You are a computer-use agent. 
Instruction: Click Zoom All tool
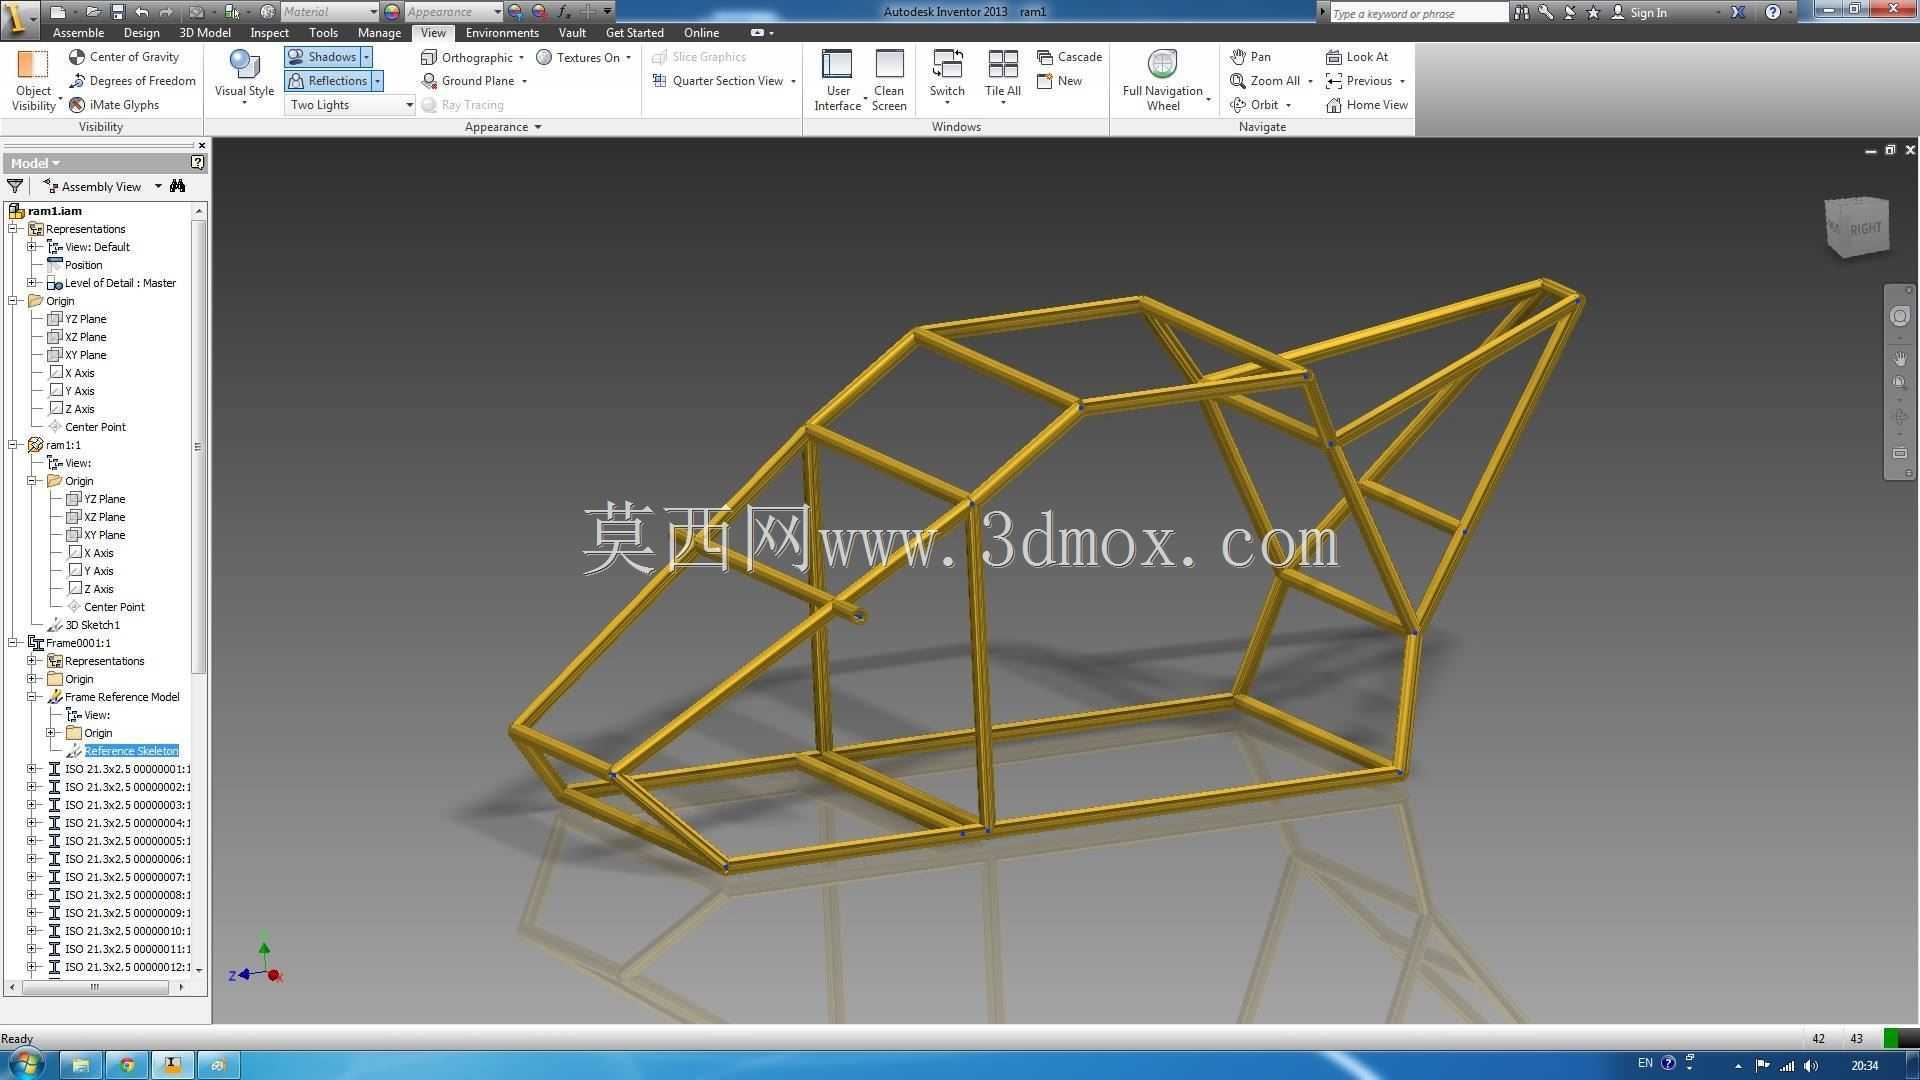point(1265,81)
